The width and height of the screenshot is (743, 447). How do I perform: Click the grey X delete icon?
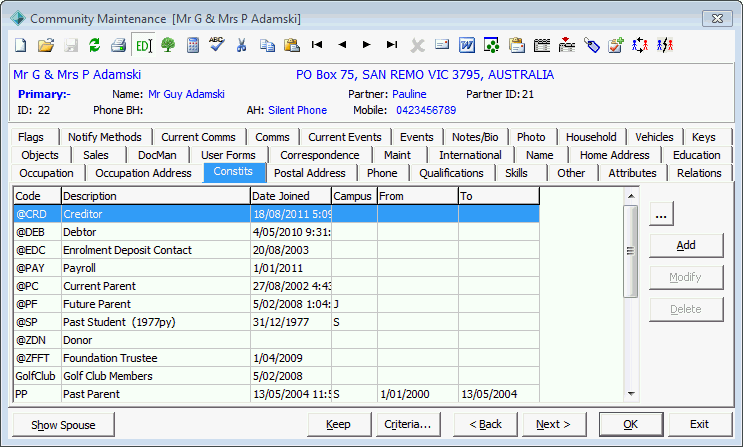417,46
